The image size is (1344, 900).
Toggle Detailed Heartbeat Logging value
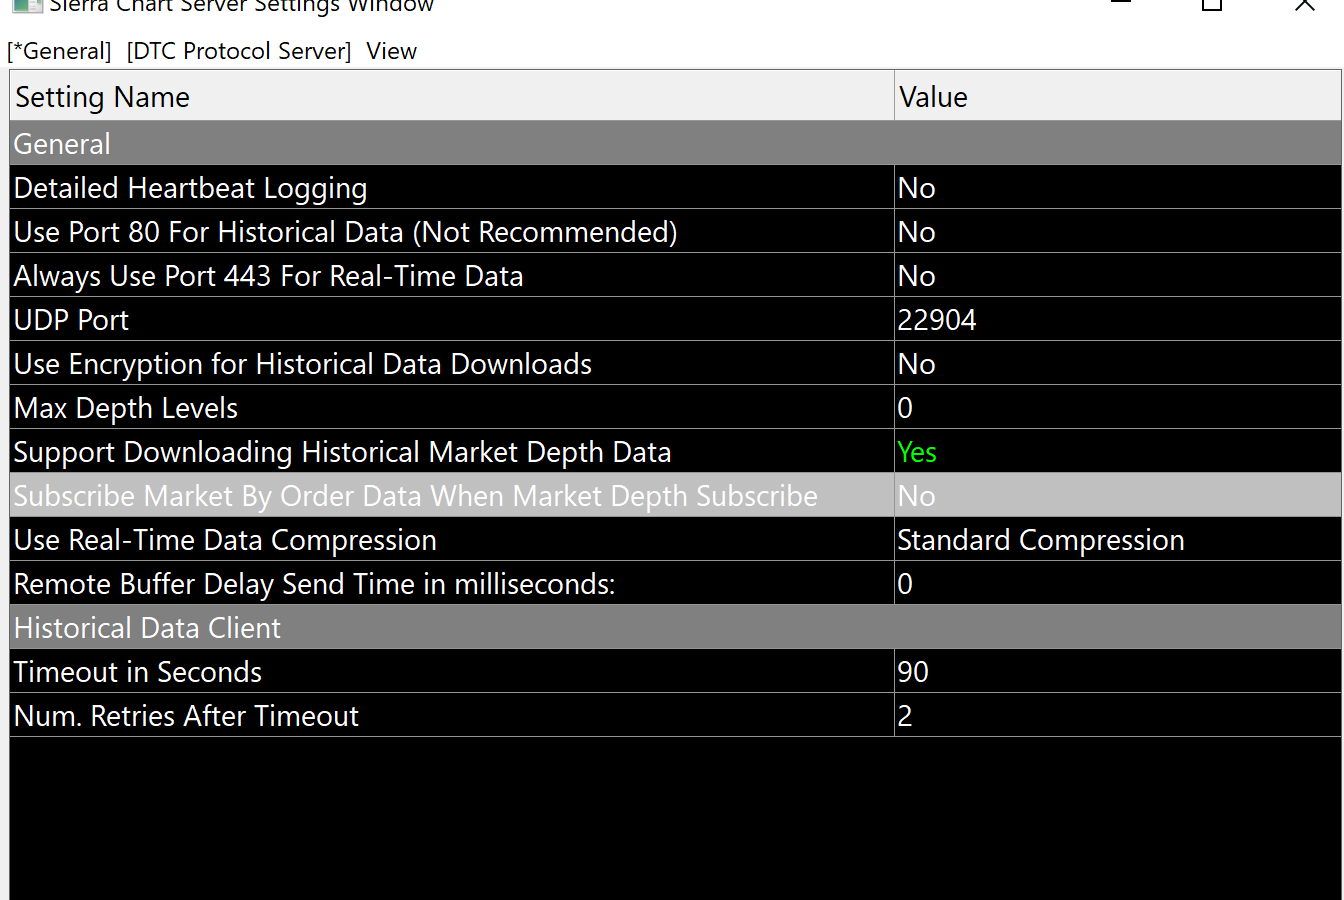(917, 188)
